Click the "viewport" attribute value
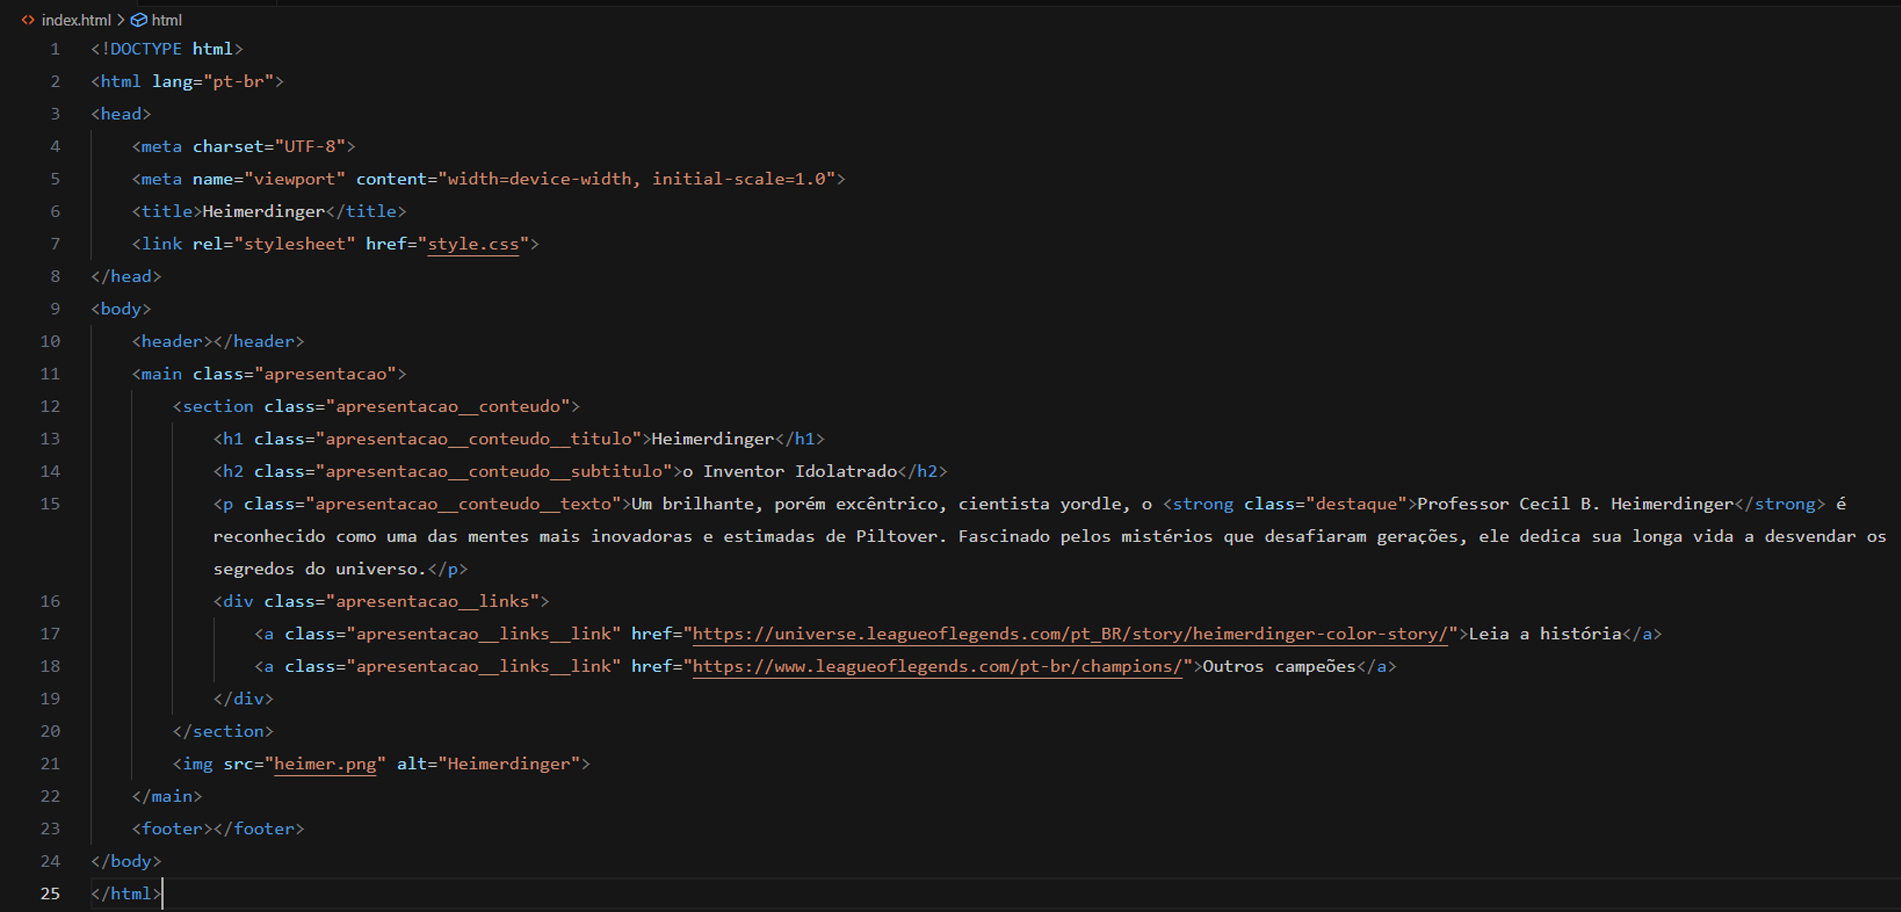This screenshot has height=912, width=1901. [x=295, y=179]
